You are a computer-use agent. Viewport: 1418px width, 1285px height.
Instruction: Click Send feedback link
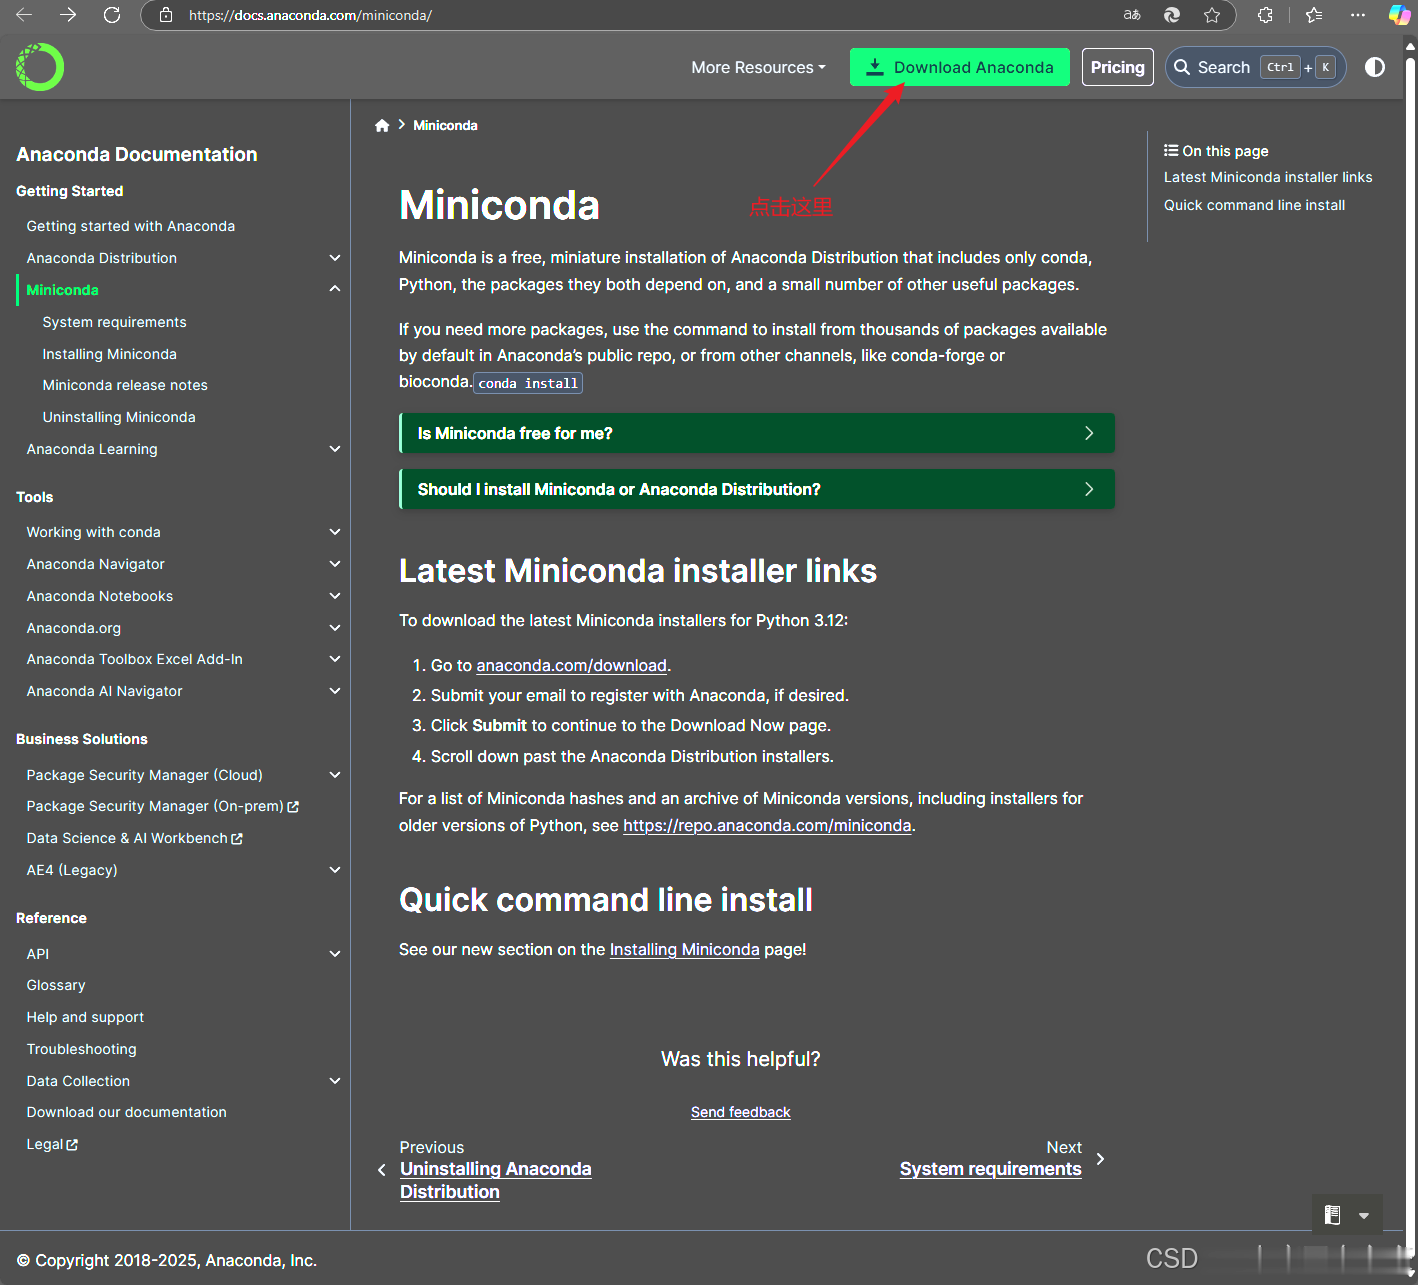coord(740,1112)
